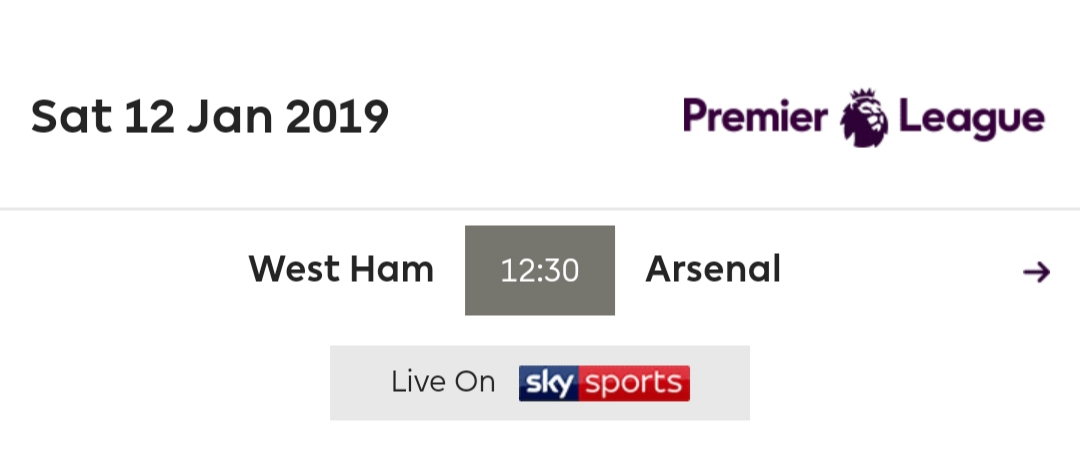The image size is (1080, 449).
Task: Open the Arsenal team name
Action: coord(713,269)
